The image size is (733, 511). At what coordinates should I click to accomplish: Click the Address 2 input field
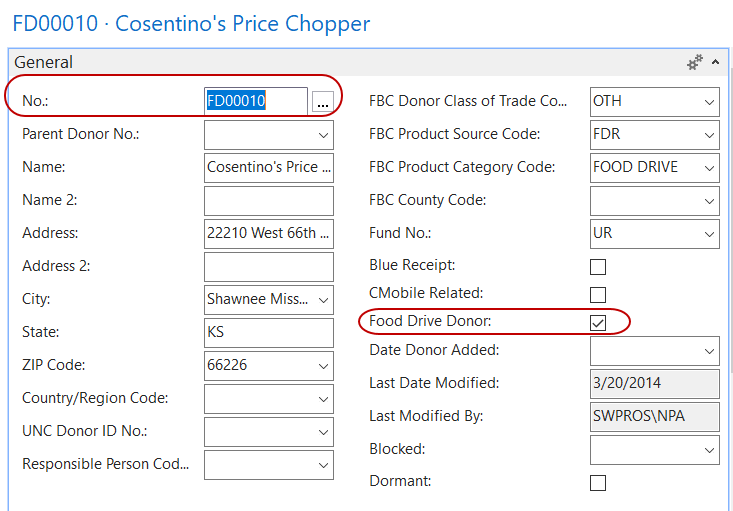(268, 266)
